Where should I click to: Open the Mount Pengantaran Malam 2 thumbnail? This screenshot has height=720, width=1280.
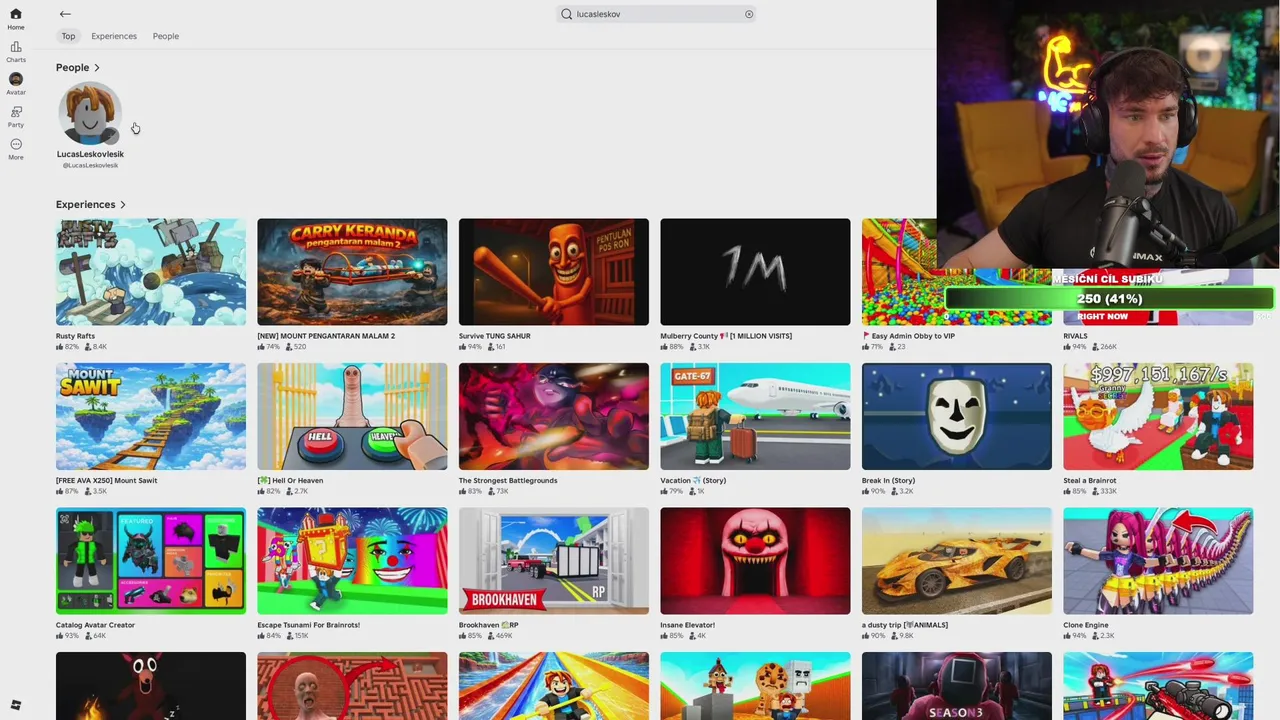pos(352,272)
